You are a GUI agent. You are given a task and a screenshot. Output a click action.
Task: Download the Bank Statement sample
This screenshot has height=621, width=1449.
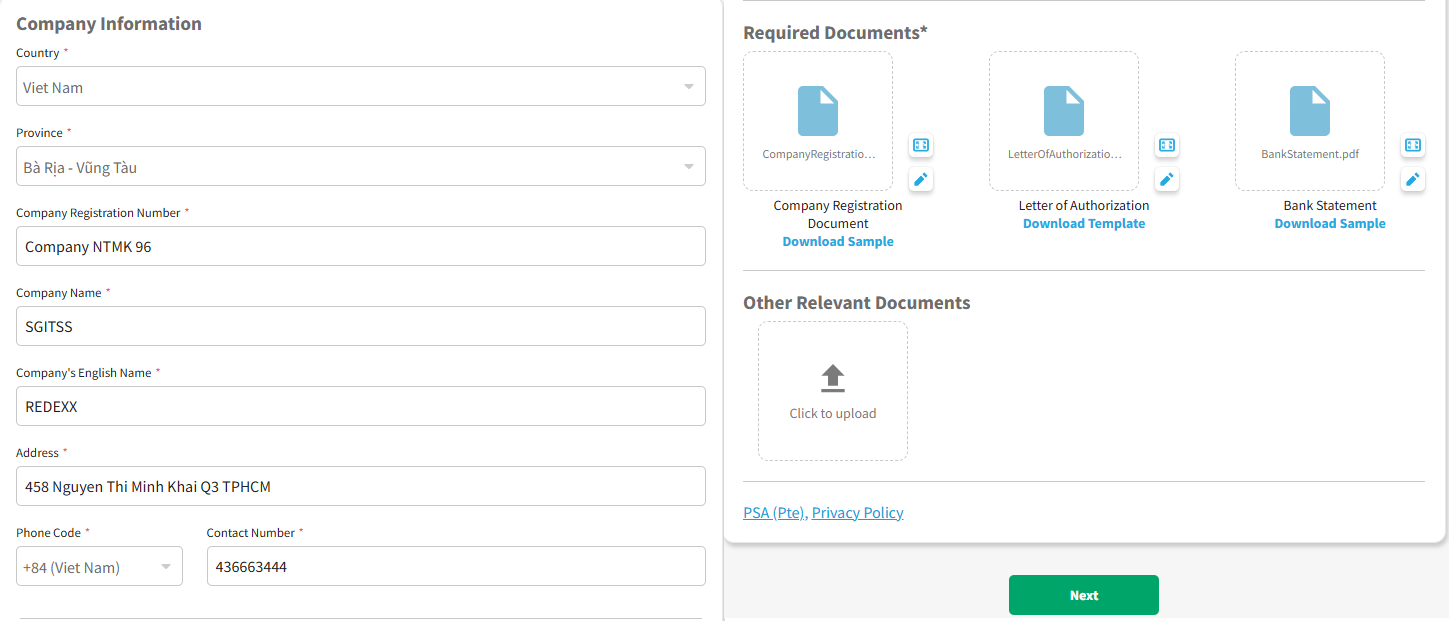[1329, 224]
